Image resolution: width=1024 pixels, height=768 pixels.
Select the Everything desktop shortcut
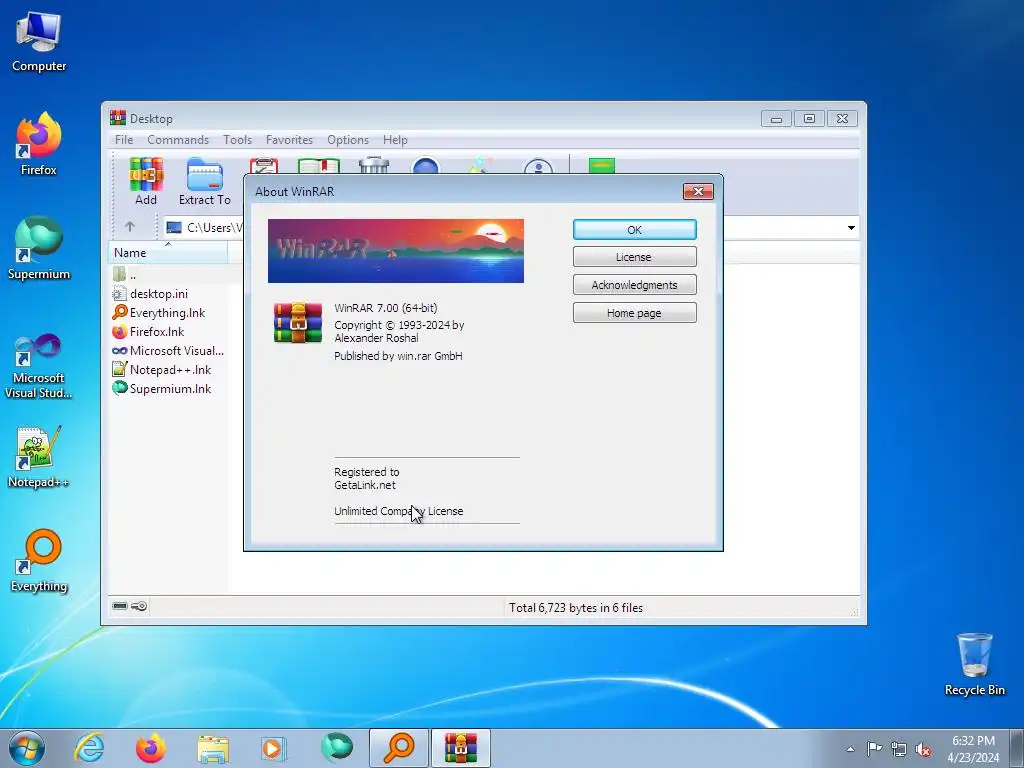39,561
